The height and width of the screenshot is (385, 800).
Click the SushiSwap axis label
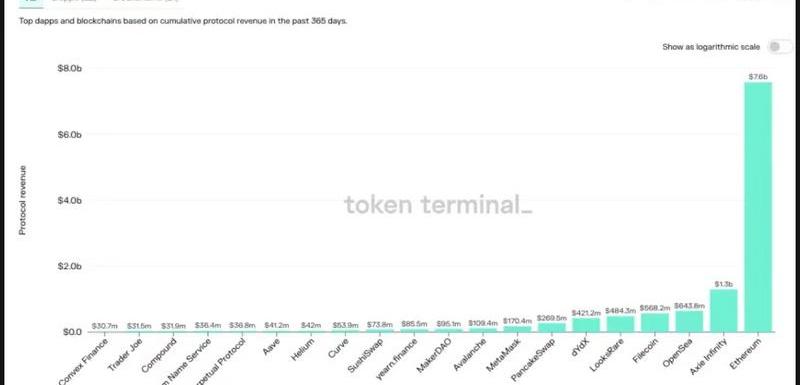click(x=364, y=355)
